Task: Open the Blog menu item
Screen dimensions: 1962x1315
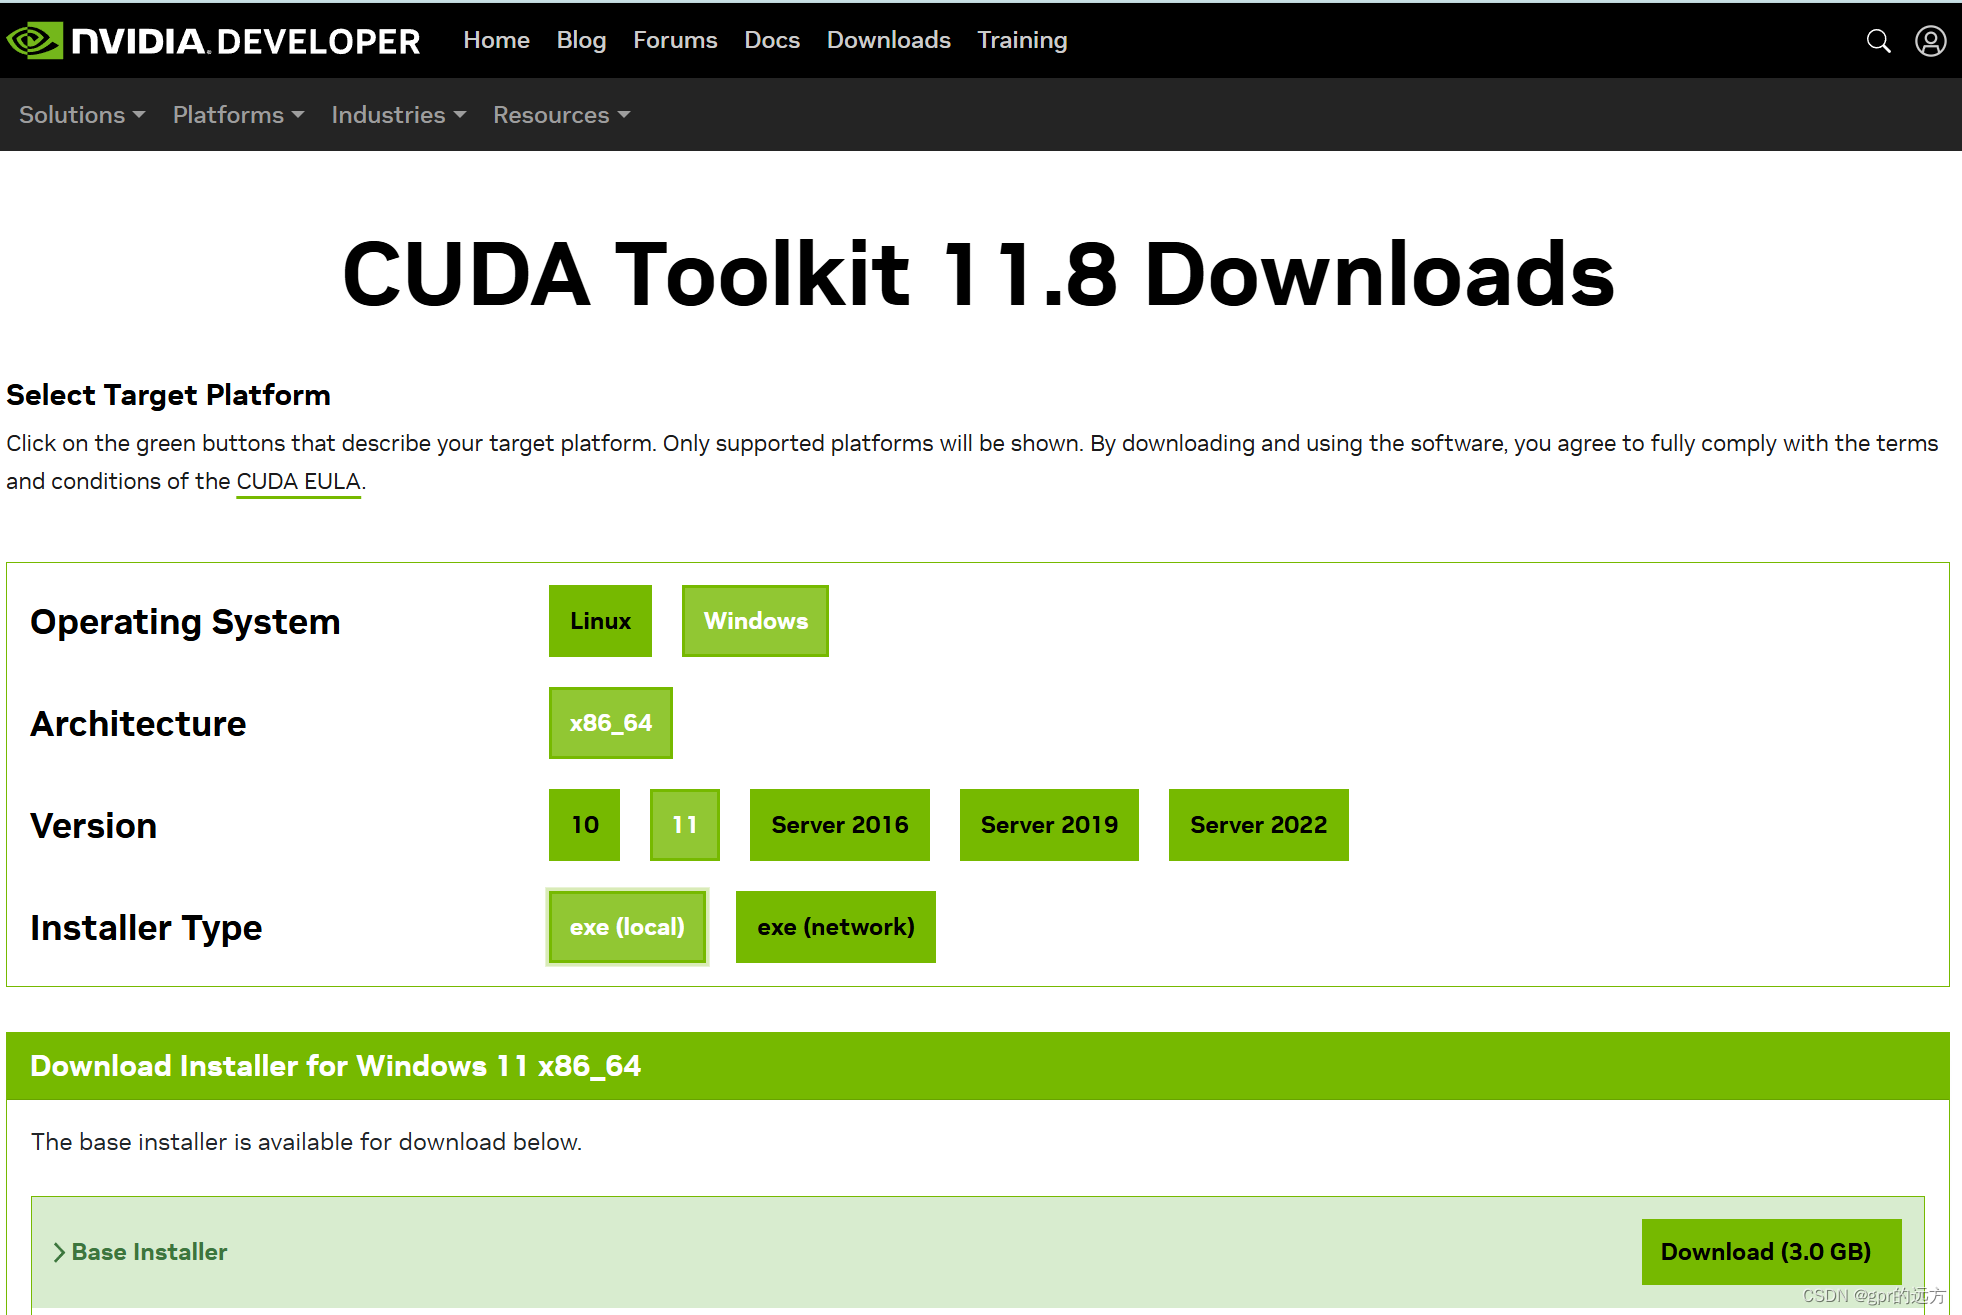Action: coord(581,40)
